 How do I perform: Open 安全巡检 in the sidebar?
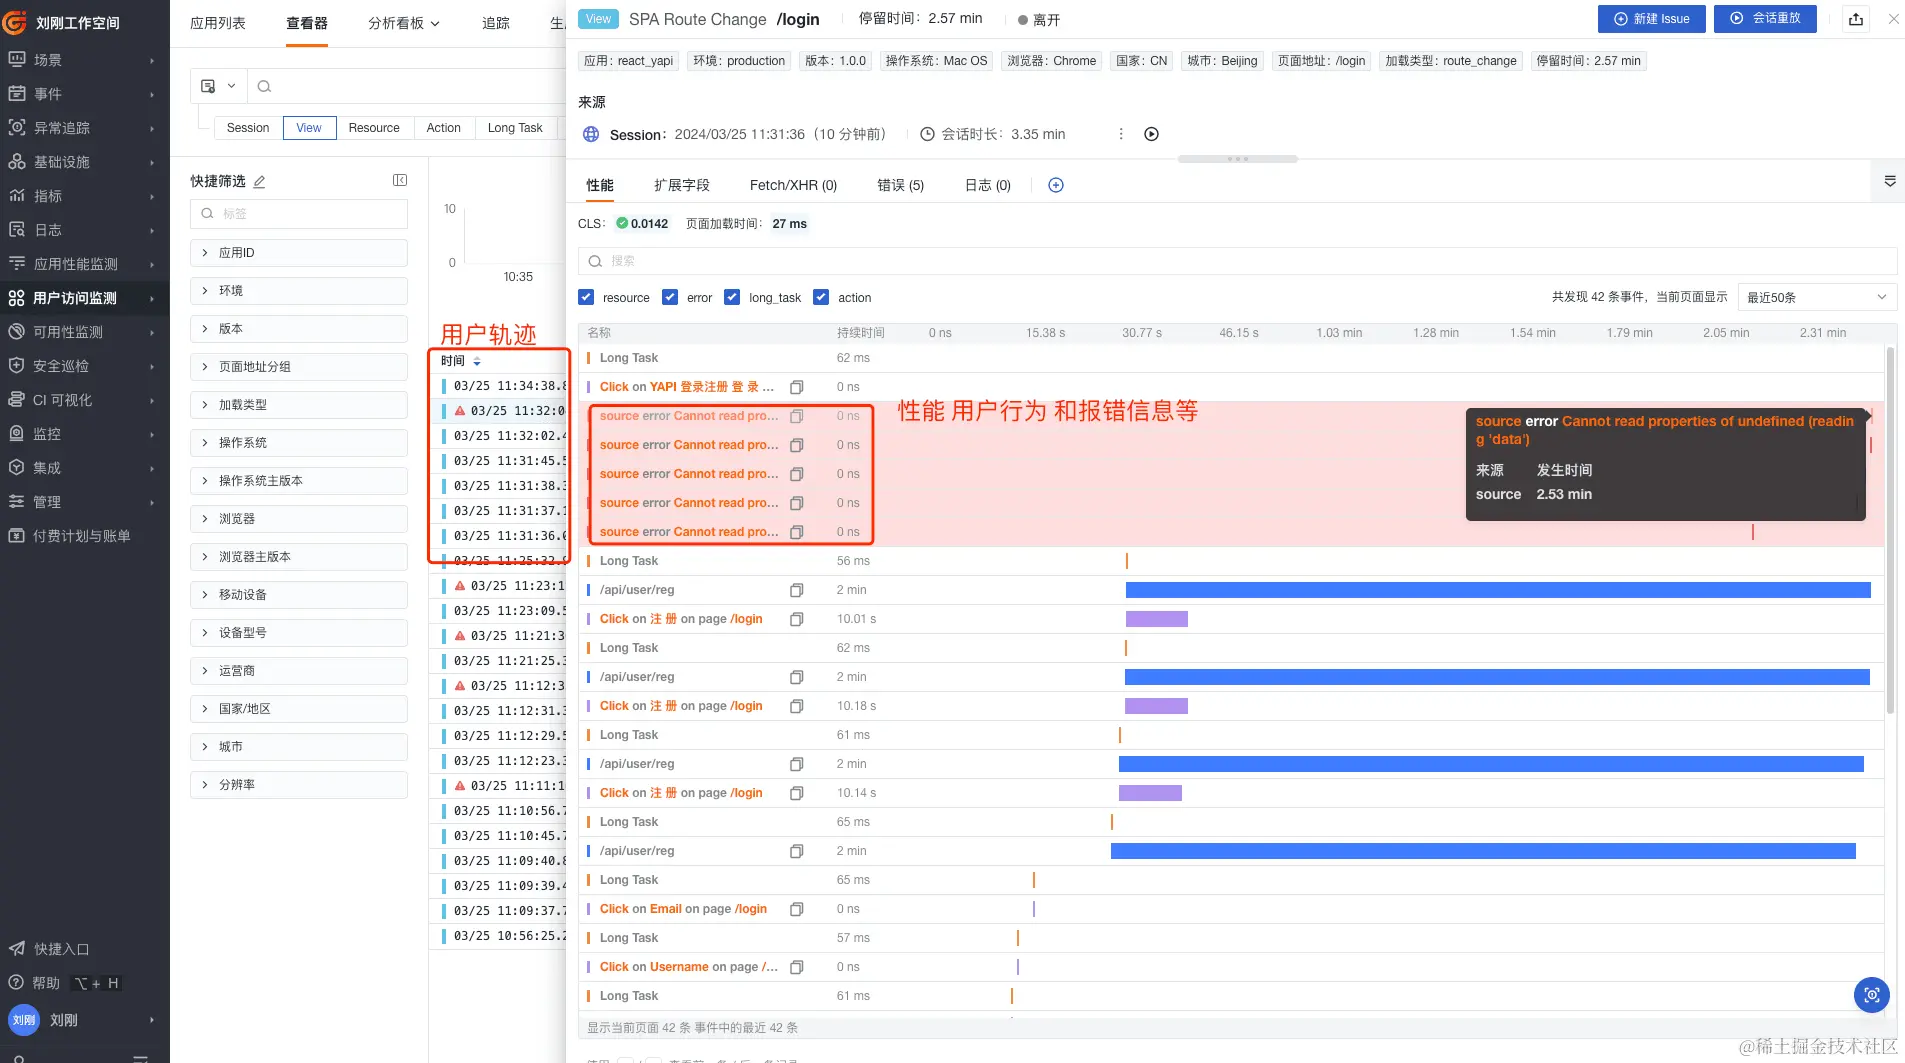(x=83, y=366)
